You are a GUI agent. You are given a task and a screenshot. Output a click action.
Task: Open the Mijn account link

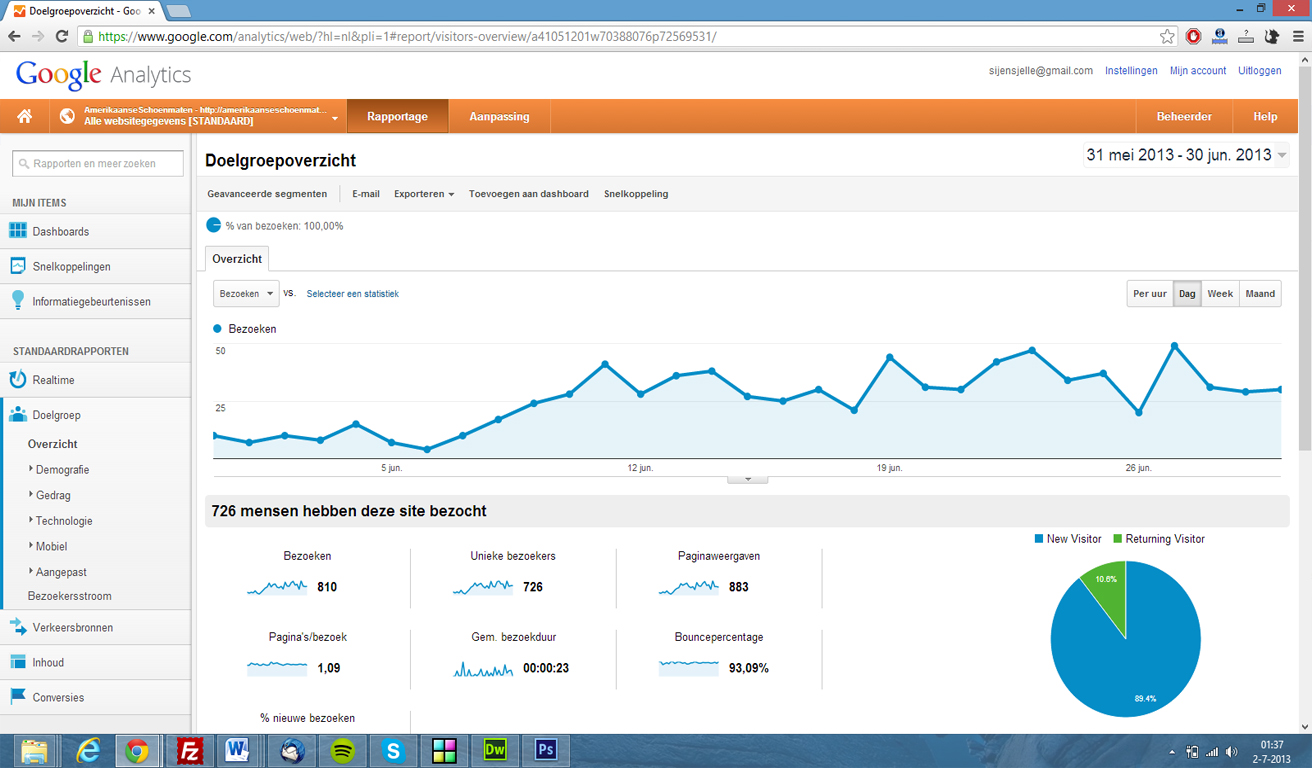pyautogui.click(x=1198, y=71)
